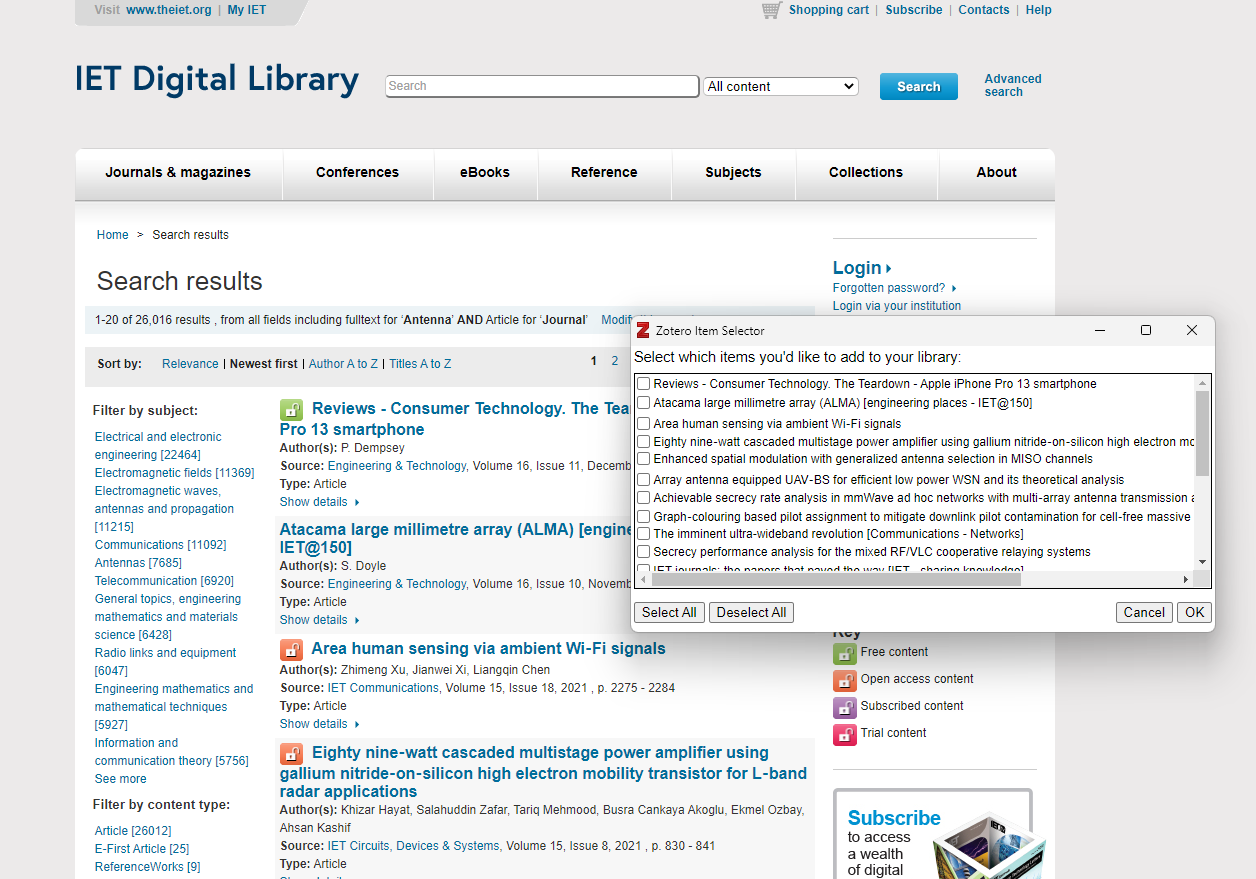1256x879 pixels.
Task: Click Forgotten password link
Action: tap(889, 288)
